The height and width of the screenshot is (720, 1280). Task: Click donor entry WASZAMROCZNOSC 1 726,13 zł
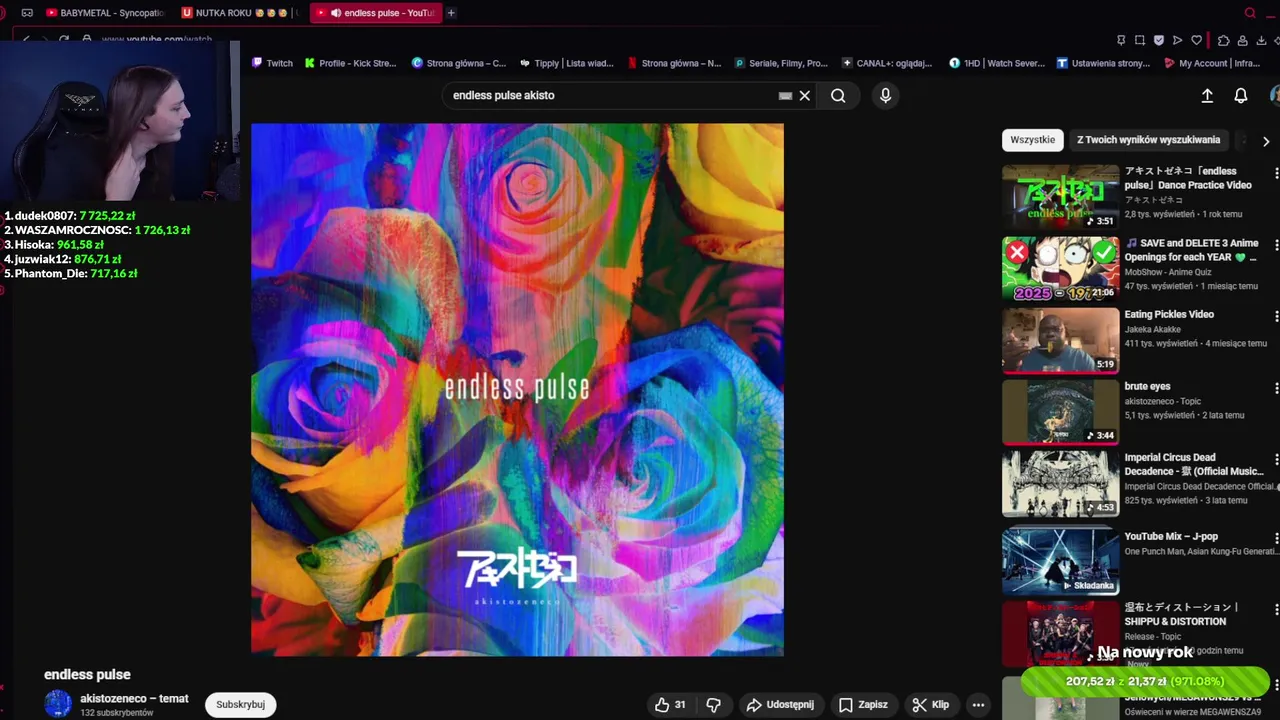point(97,230)
